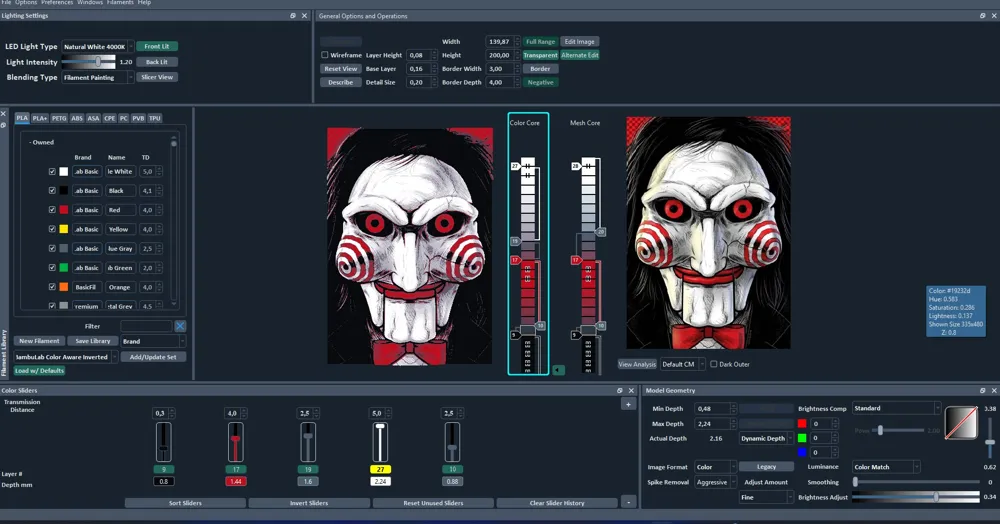Click the View Analysis button
The image size is (1000, 524).
(637, 364)
